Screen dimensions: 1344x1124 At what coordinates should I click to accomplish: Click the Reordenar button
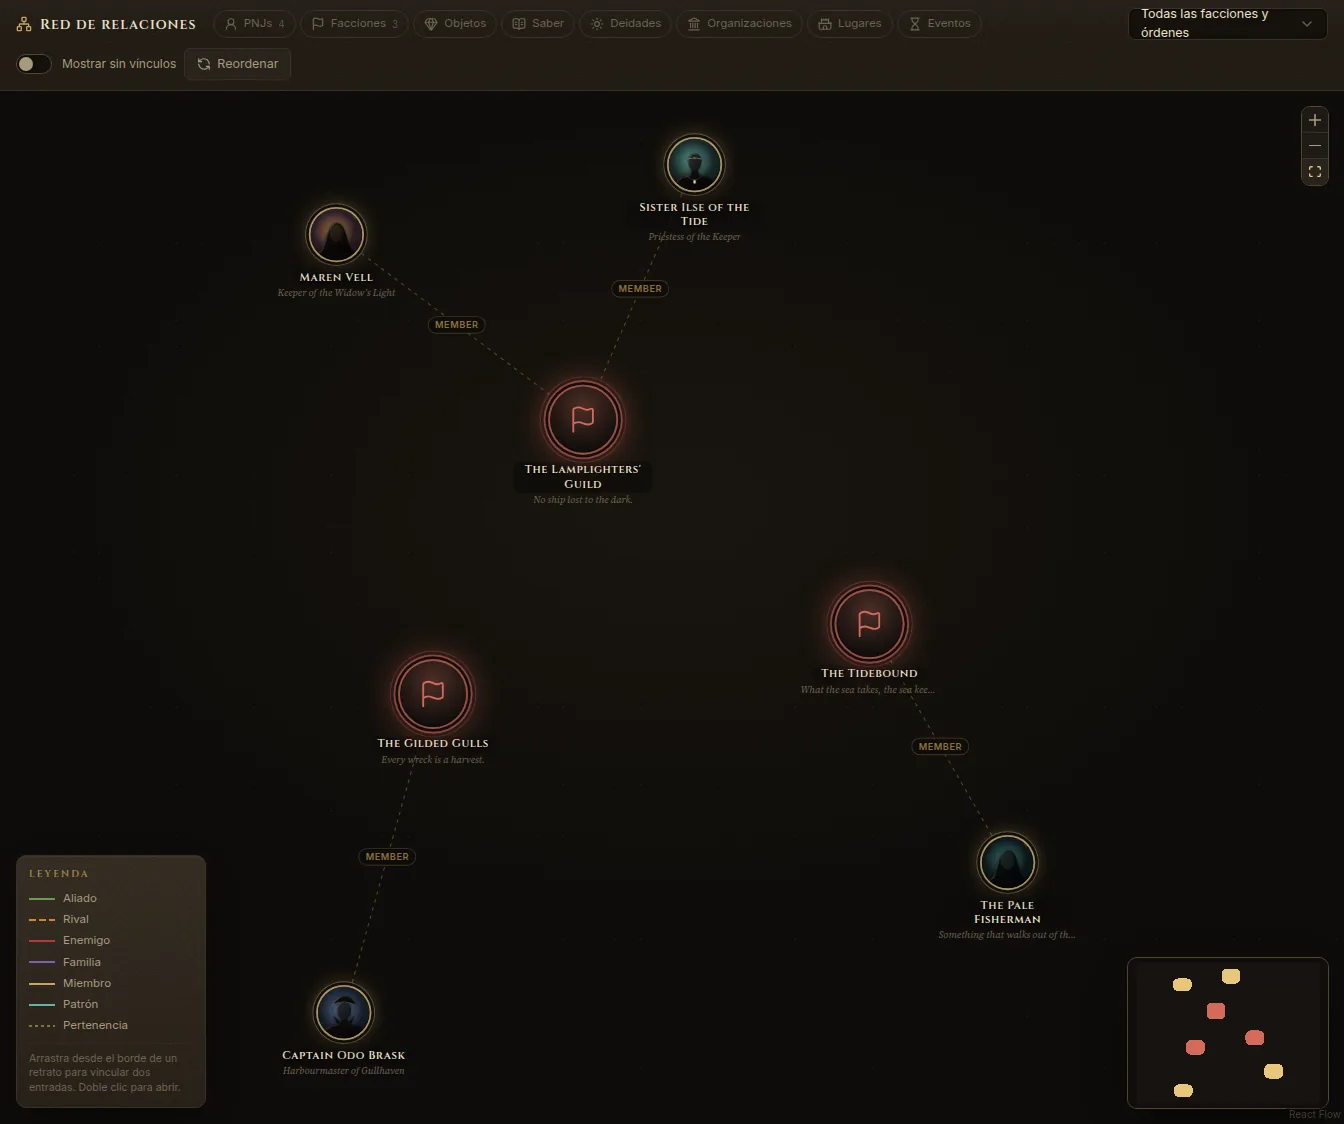pos(238,64)
